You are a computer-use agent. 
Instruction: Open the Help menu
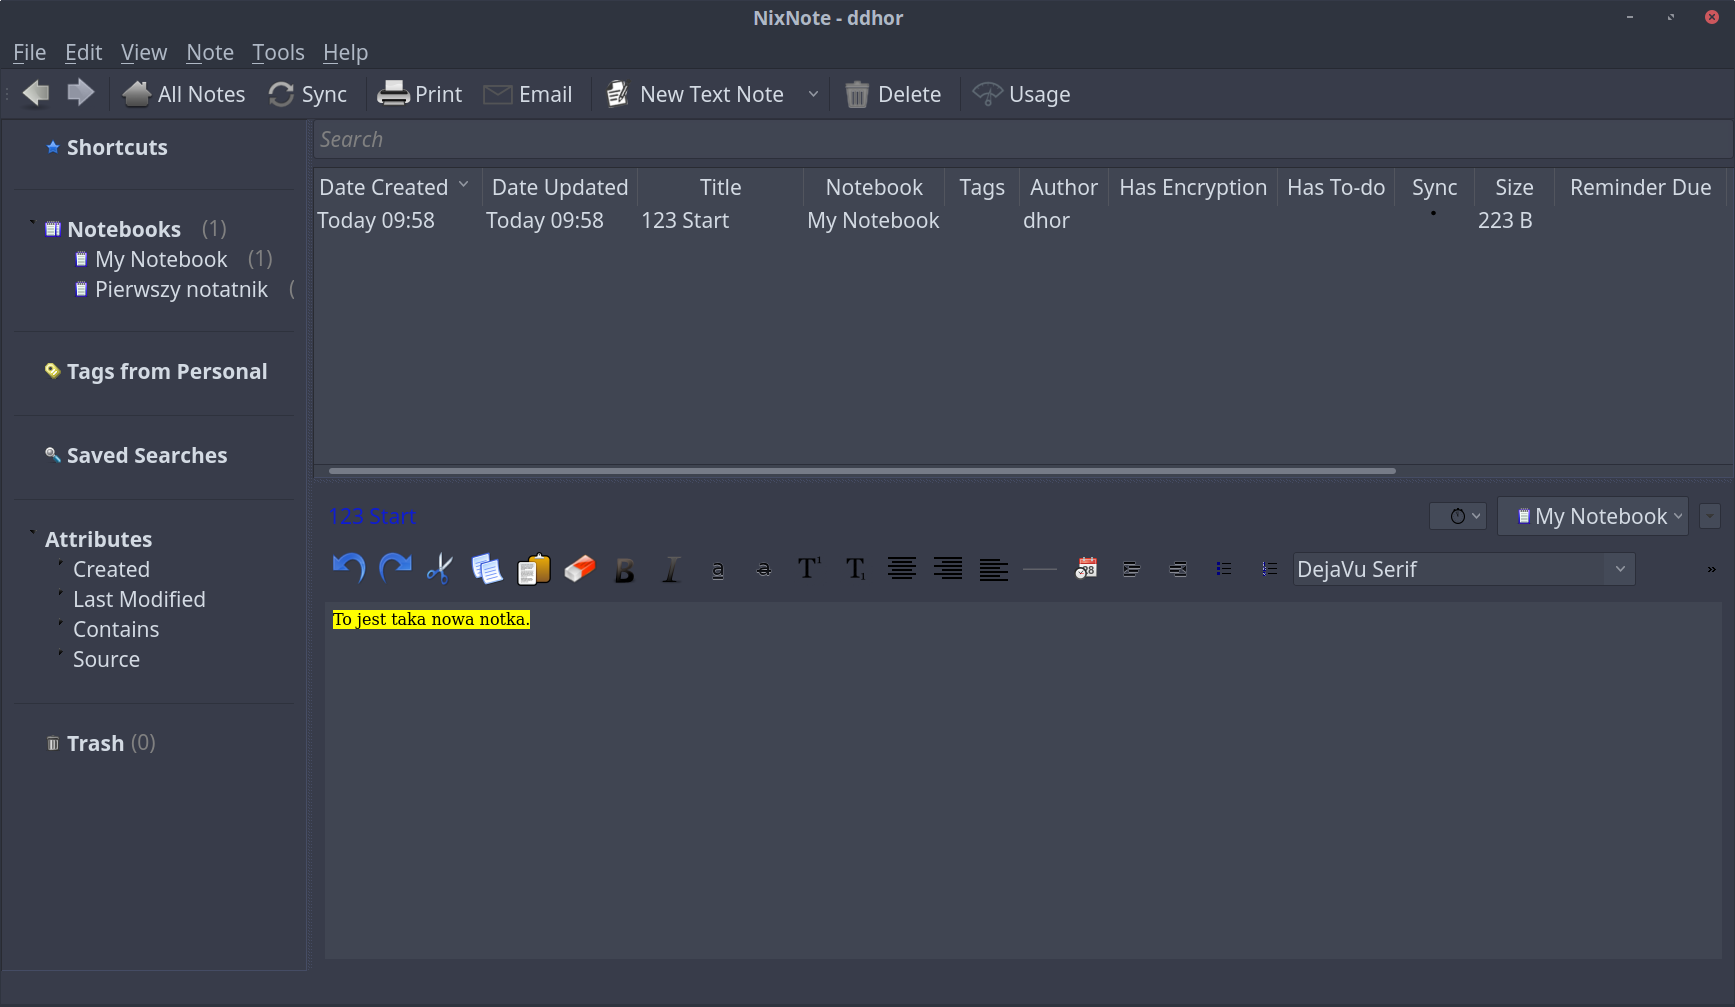click(345, 52)
